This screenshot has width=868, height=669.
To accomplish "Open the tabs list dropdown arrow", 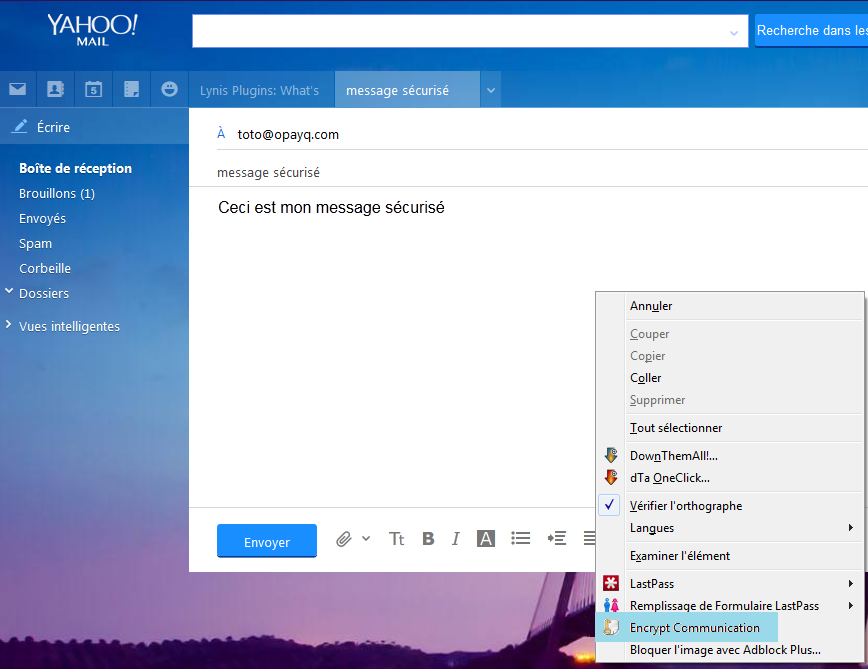I will coord(491,90).
